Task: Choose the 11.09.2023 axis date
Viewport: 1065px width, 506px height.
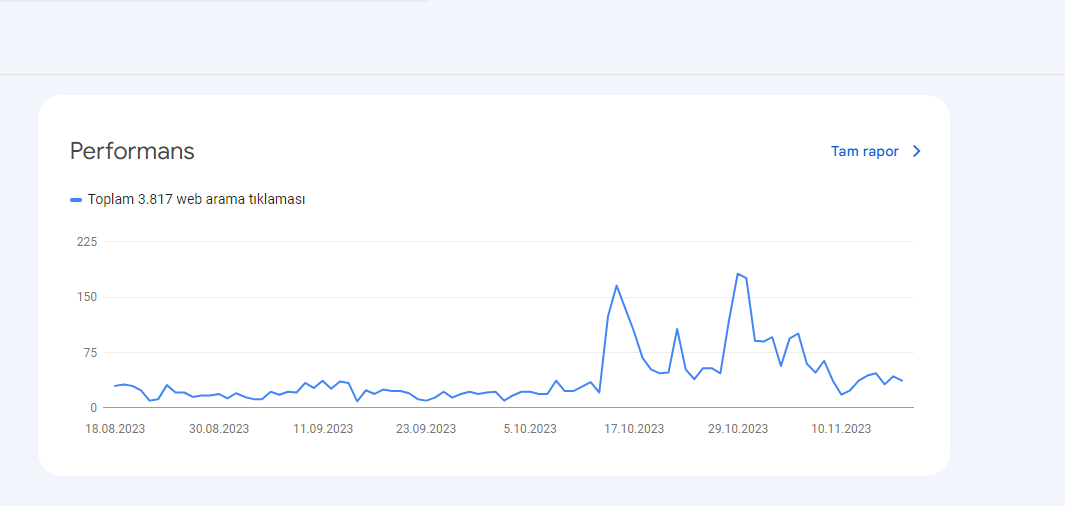Action: (323, 429)
